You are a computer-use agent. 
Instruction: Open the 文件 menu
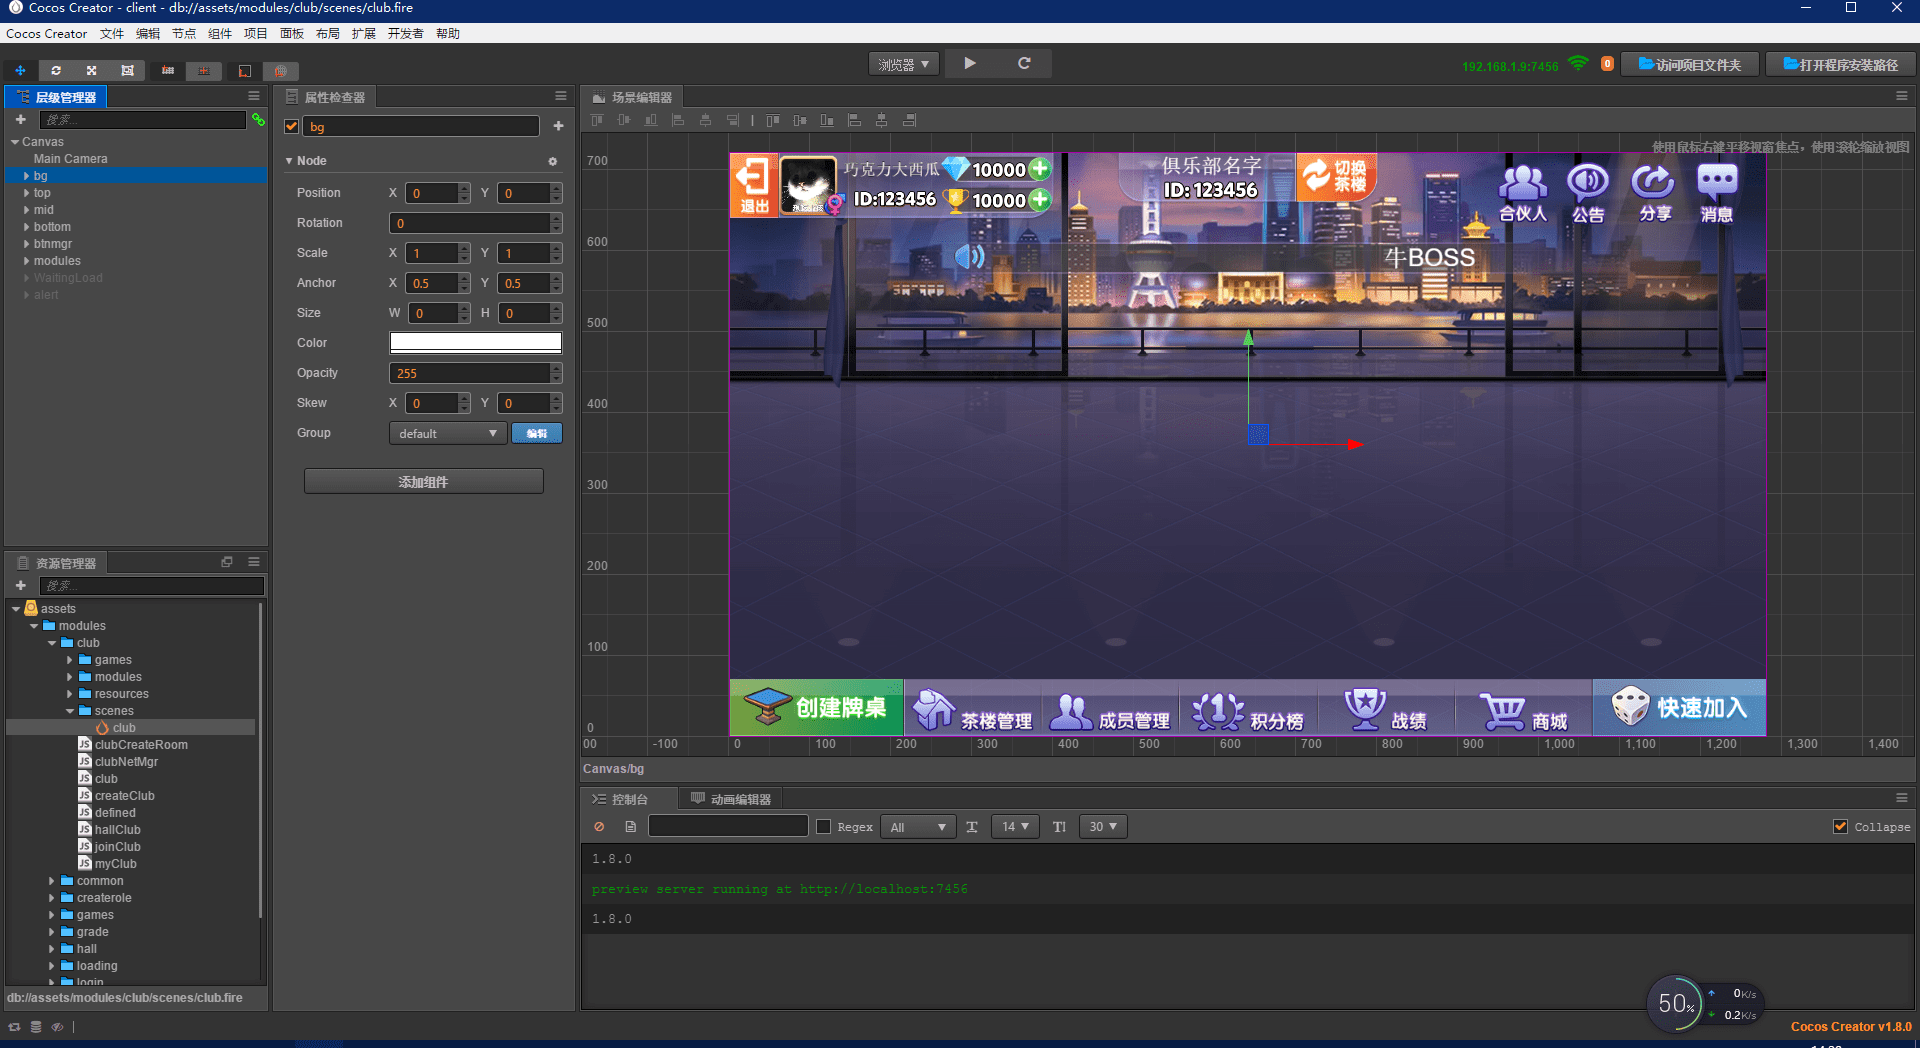(x=112, y=34)
